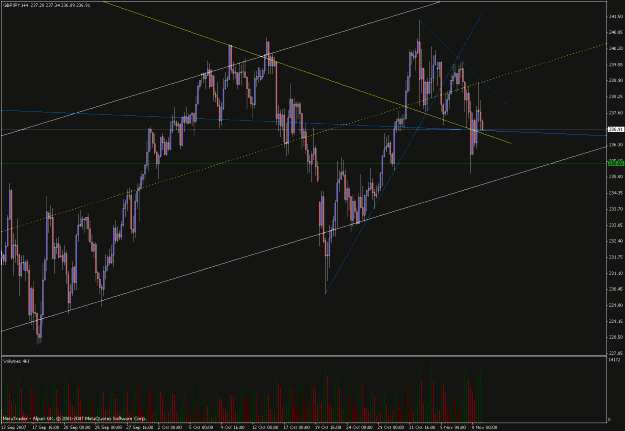Click the '24 Oct 08:00' time label
625x431 pixels.
pos(360,427)
